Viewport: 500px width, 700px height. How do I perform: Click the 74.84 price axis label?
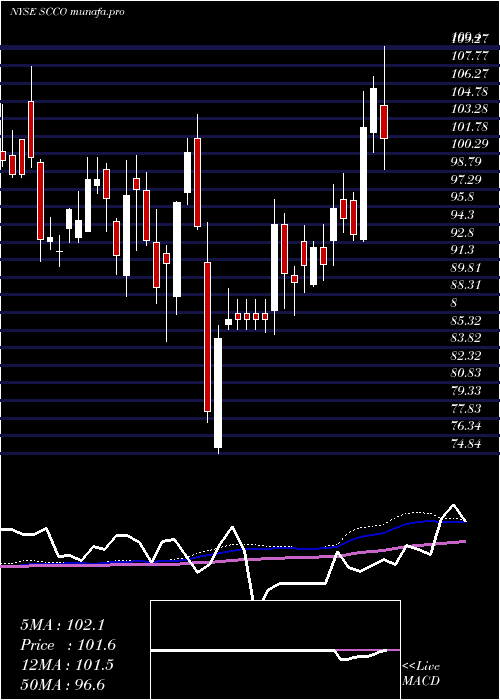point(467,444)
